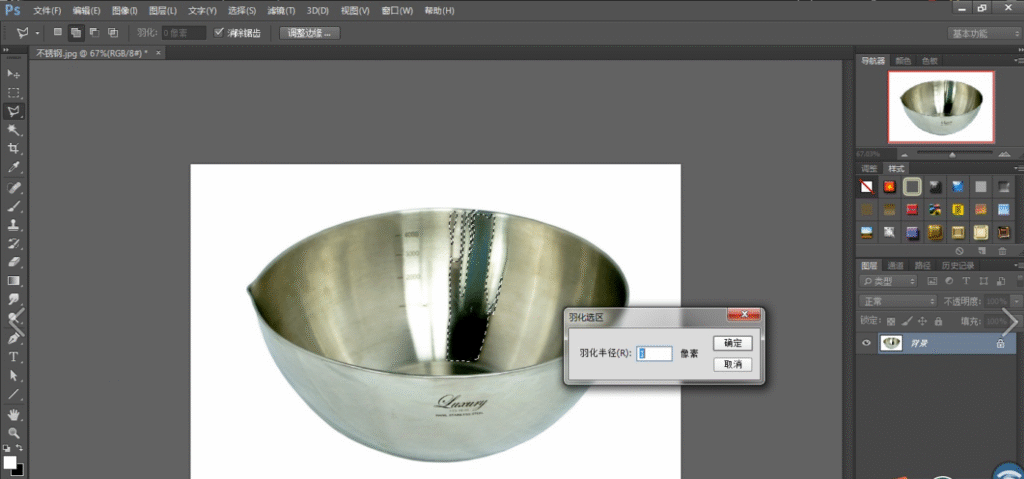Viewport: 1024px width, 479px height.
Task: Open the 类型 layer filter dropdown
Action: point(889,282)
